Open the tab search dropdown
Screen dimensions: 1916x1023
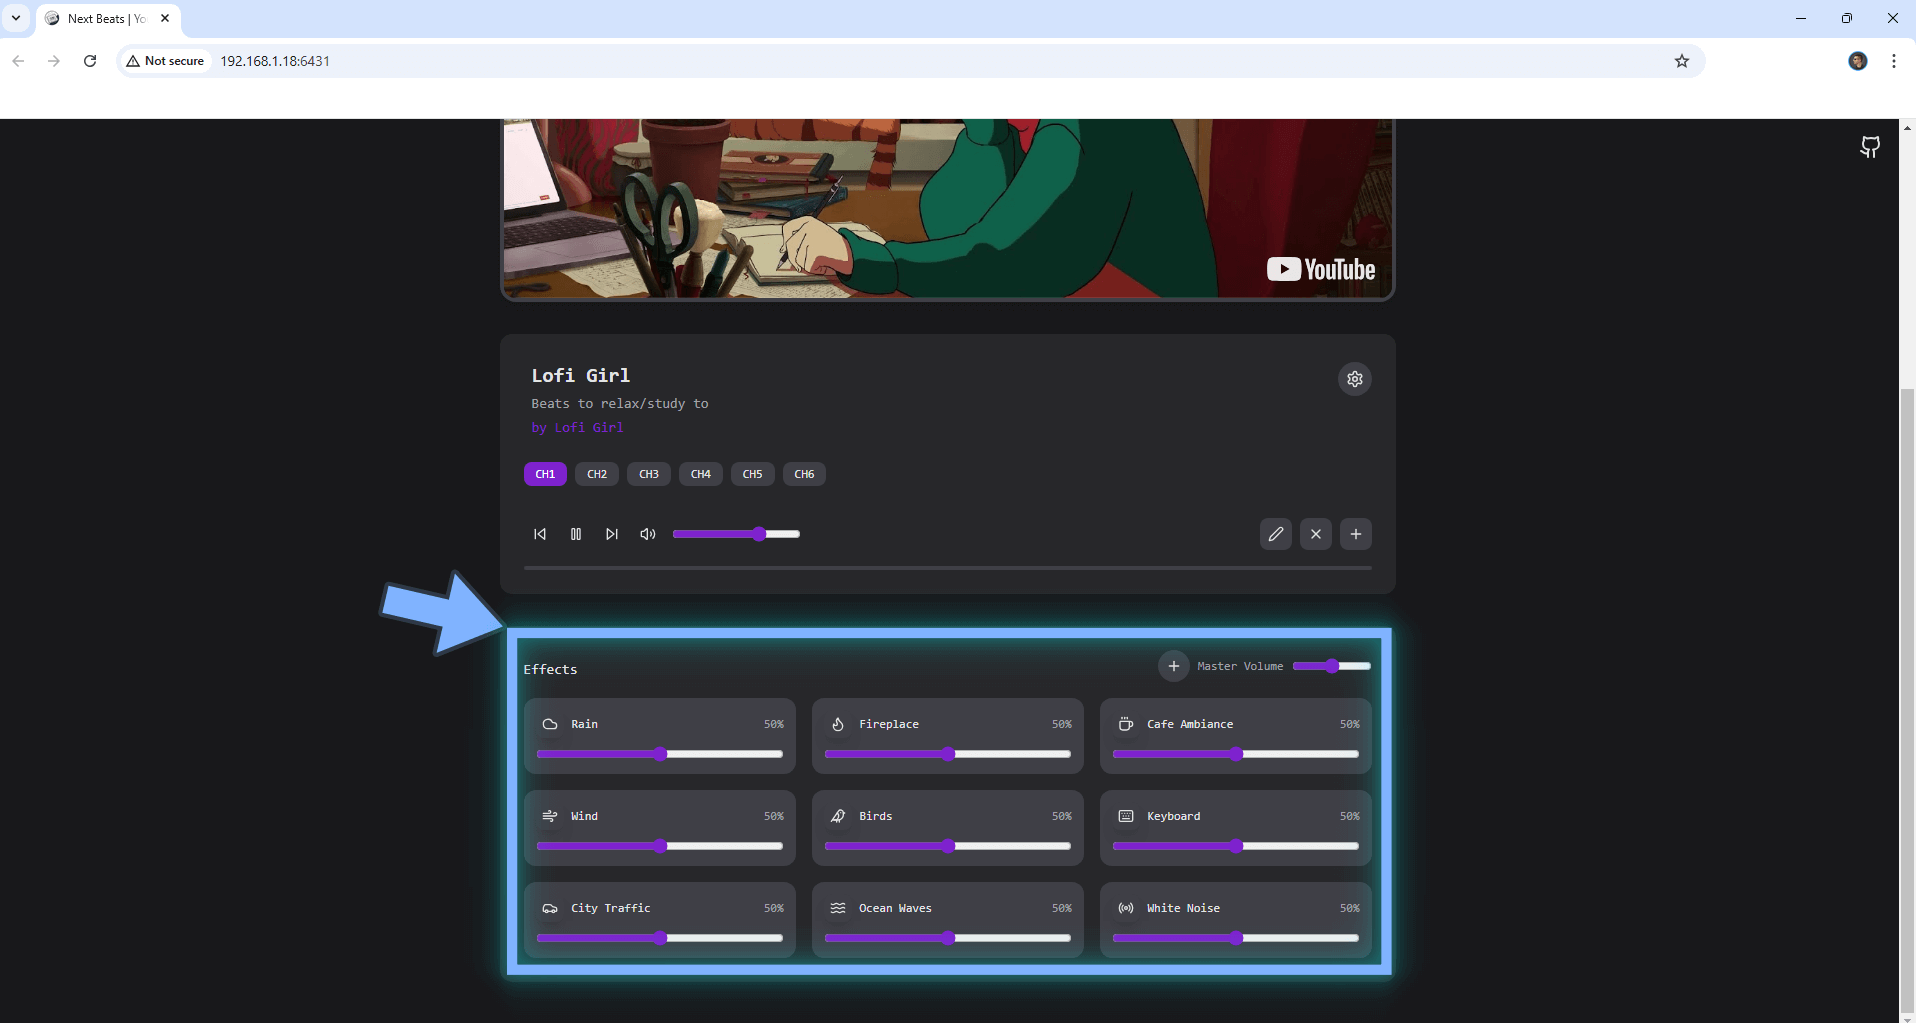pyautogui.click(x=16, y=18)
